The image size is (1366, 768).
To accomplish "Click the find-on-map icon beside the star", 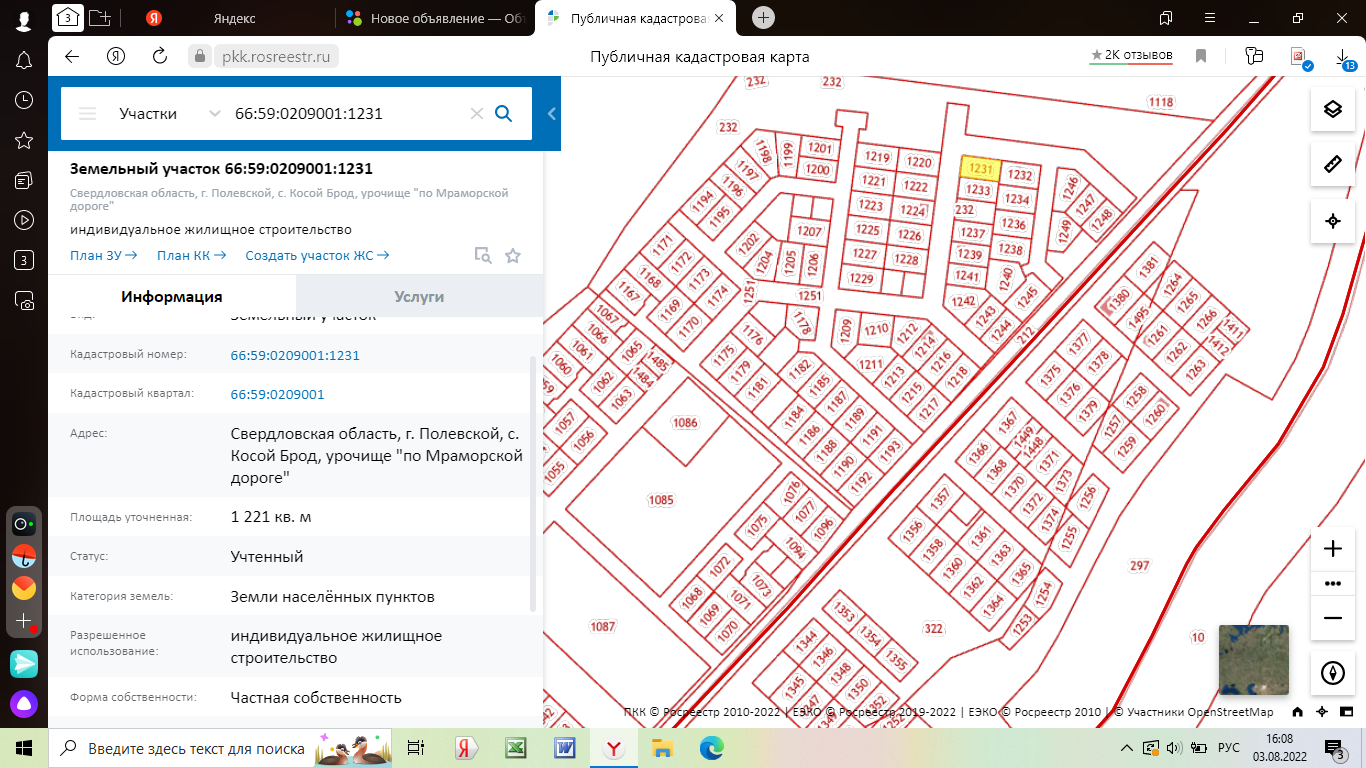I will (x=483, y=256).
